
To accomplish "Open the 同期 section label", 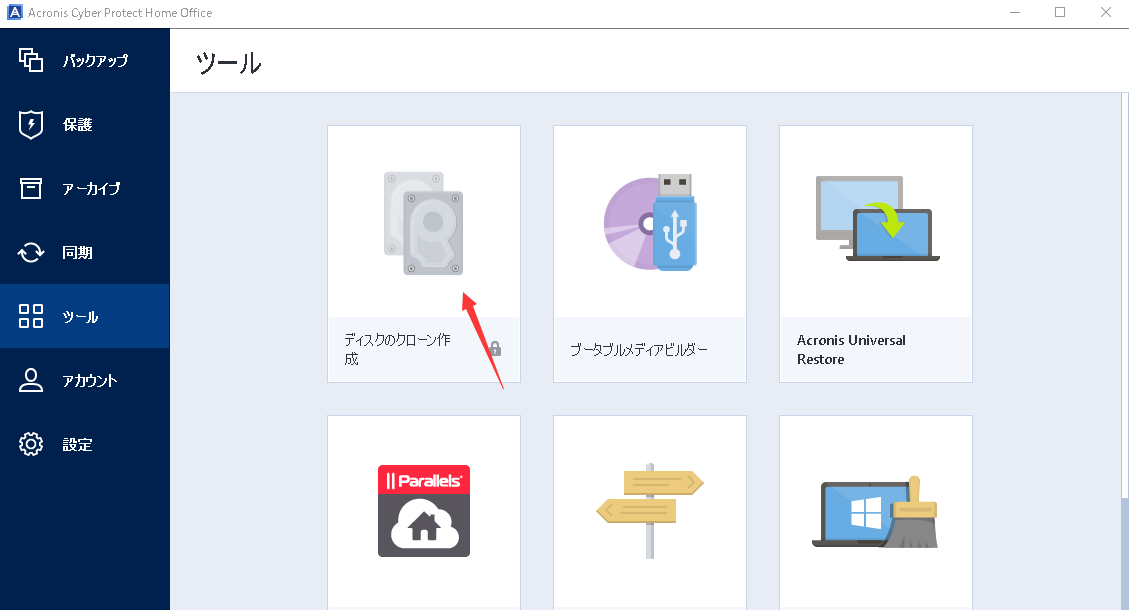I will [x=77, y=253].
